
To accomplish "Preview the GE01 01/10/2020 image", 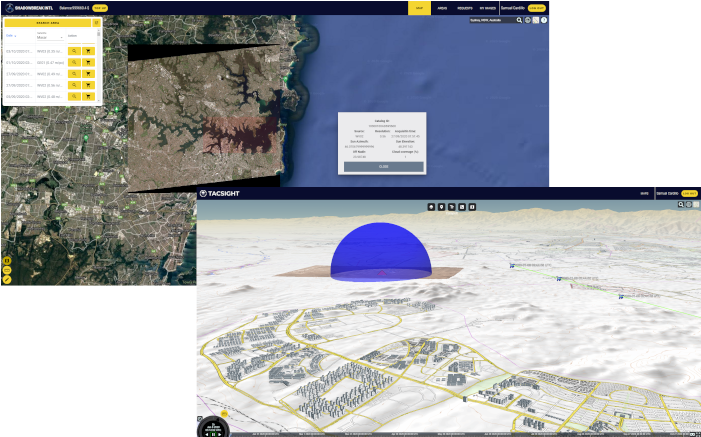I will (x=74, y=62).
